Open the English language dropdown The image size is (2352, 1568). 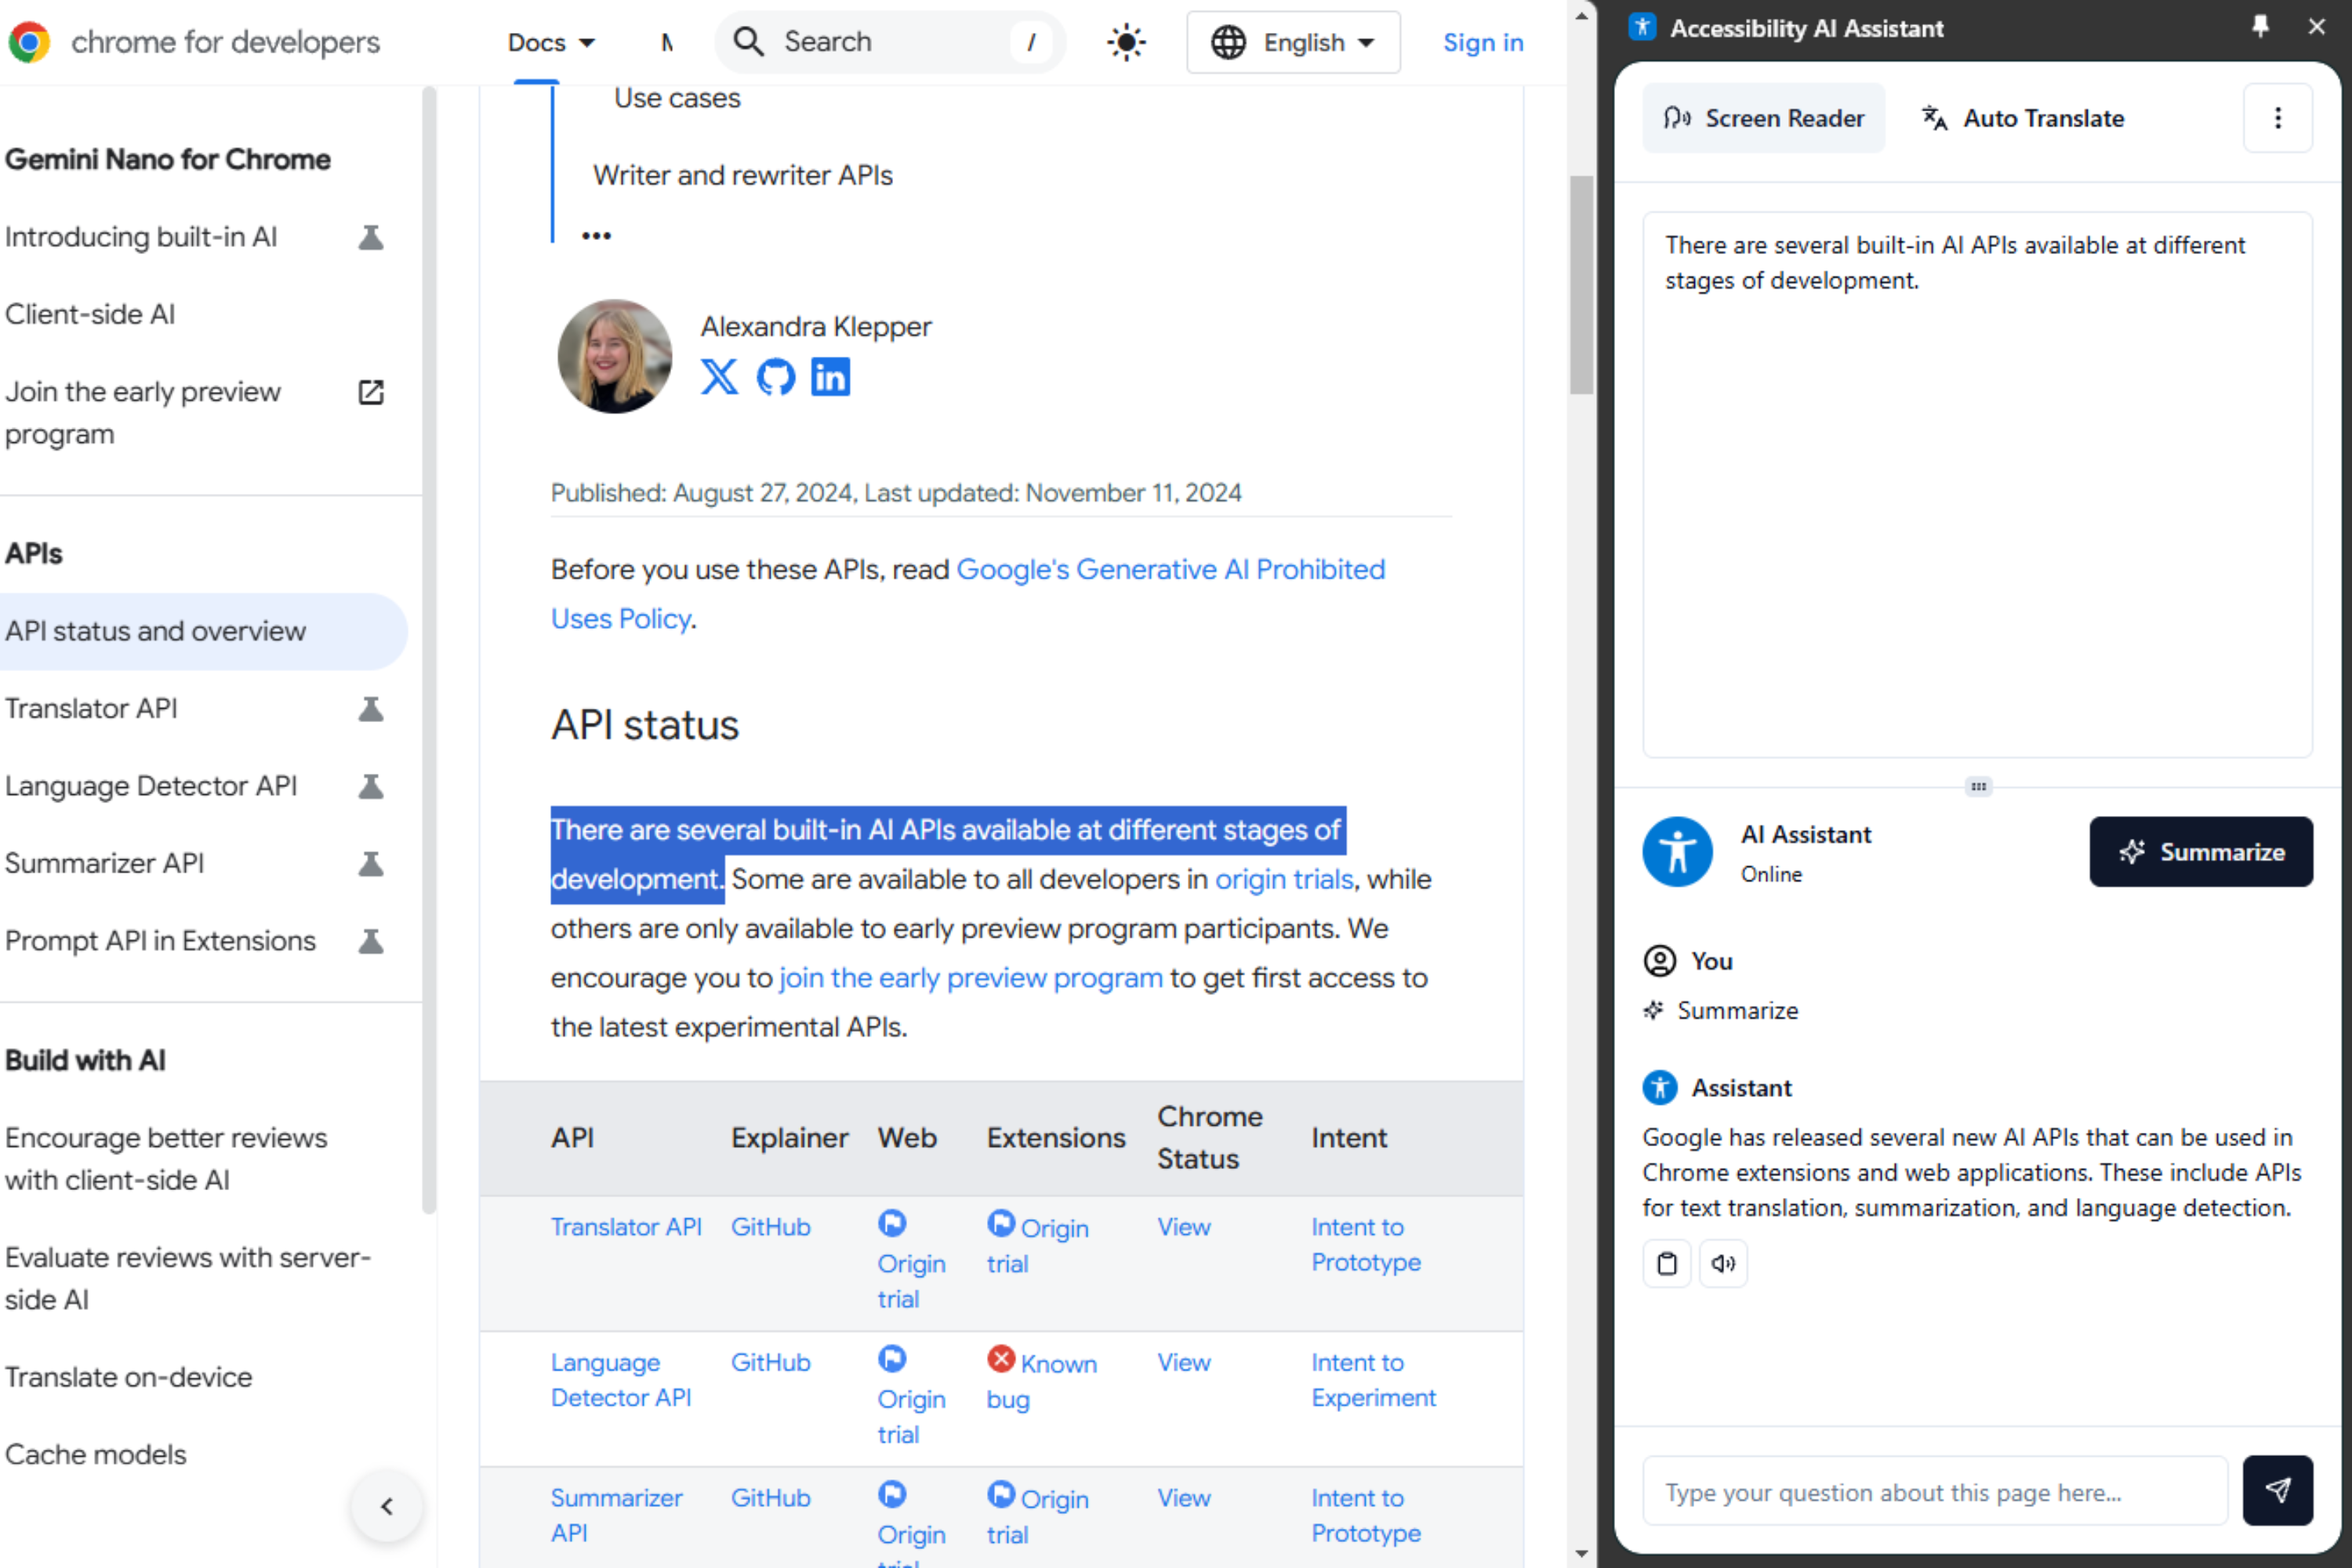(x=1292, y=42)
